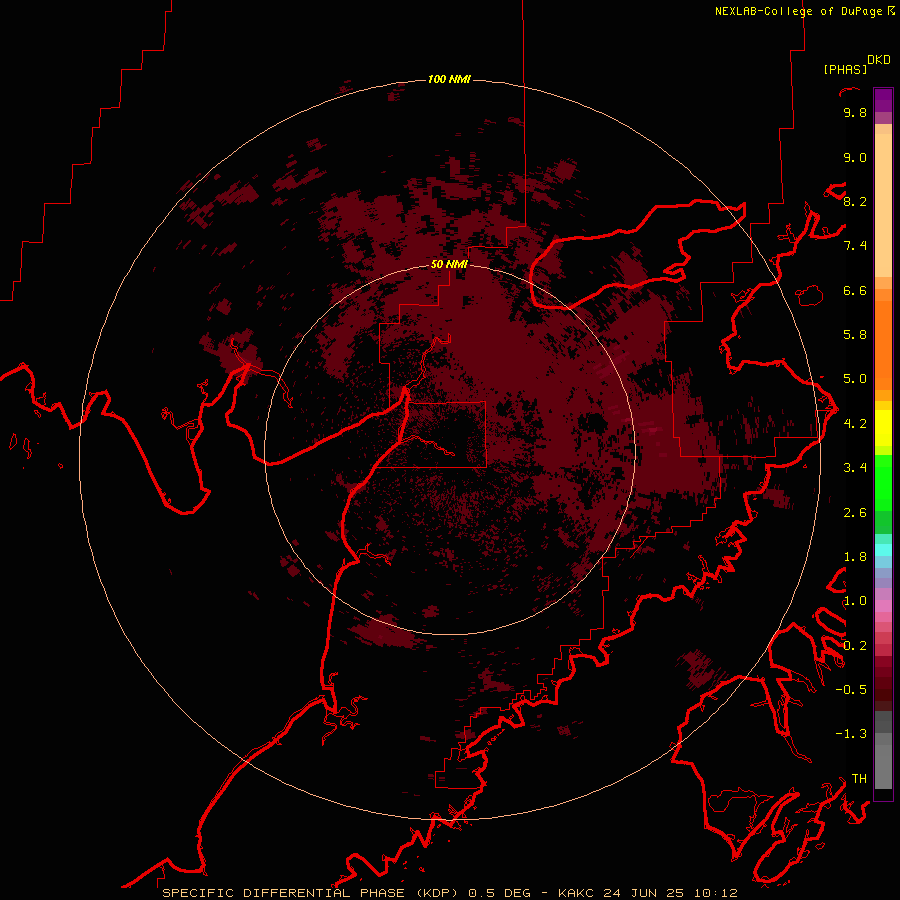Click the 0.5 DEG elevation text

point(499,893)
